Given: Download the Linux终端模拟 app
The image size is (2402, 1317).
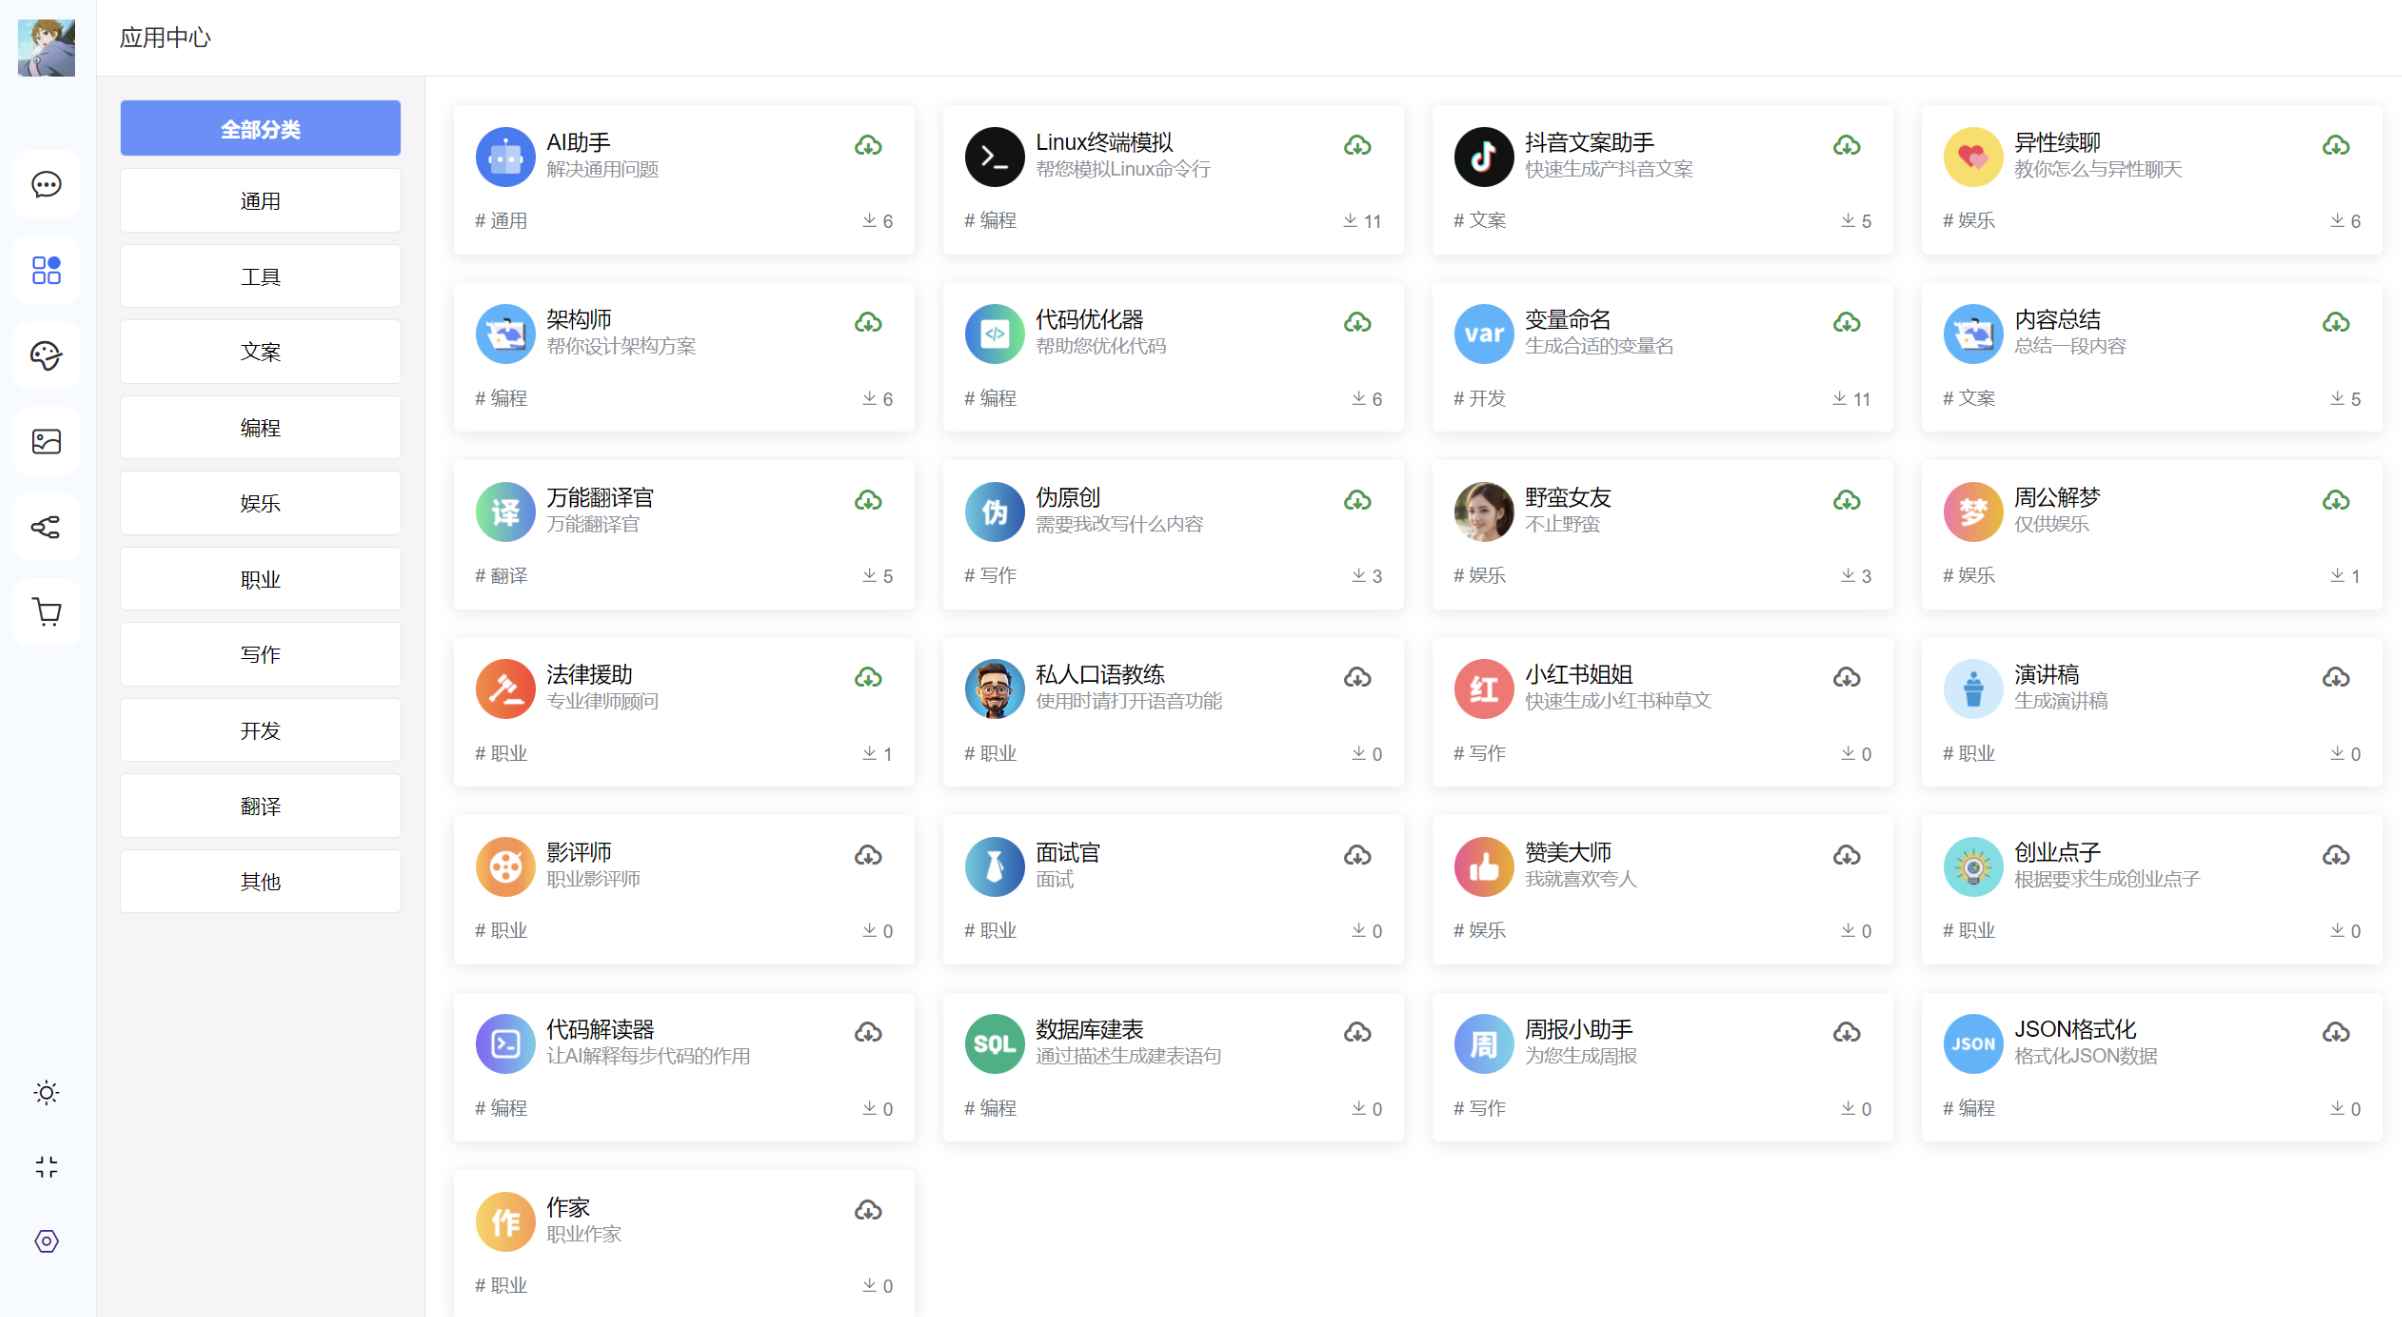Looking at the screenshot, I should [x=1357, y=144].
